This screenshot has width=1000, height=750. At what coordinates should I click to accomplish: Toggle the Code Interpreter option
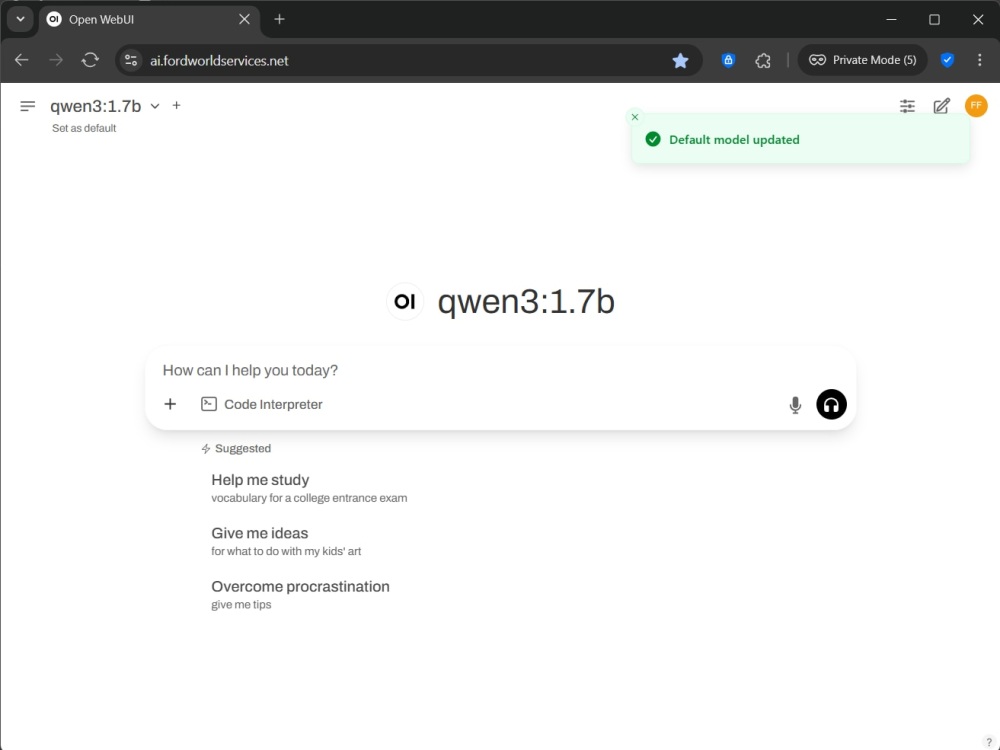(261, 404)
